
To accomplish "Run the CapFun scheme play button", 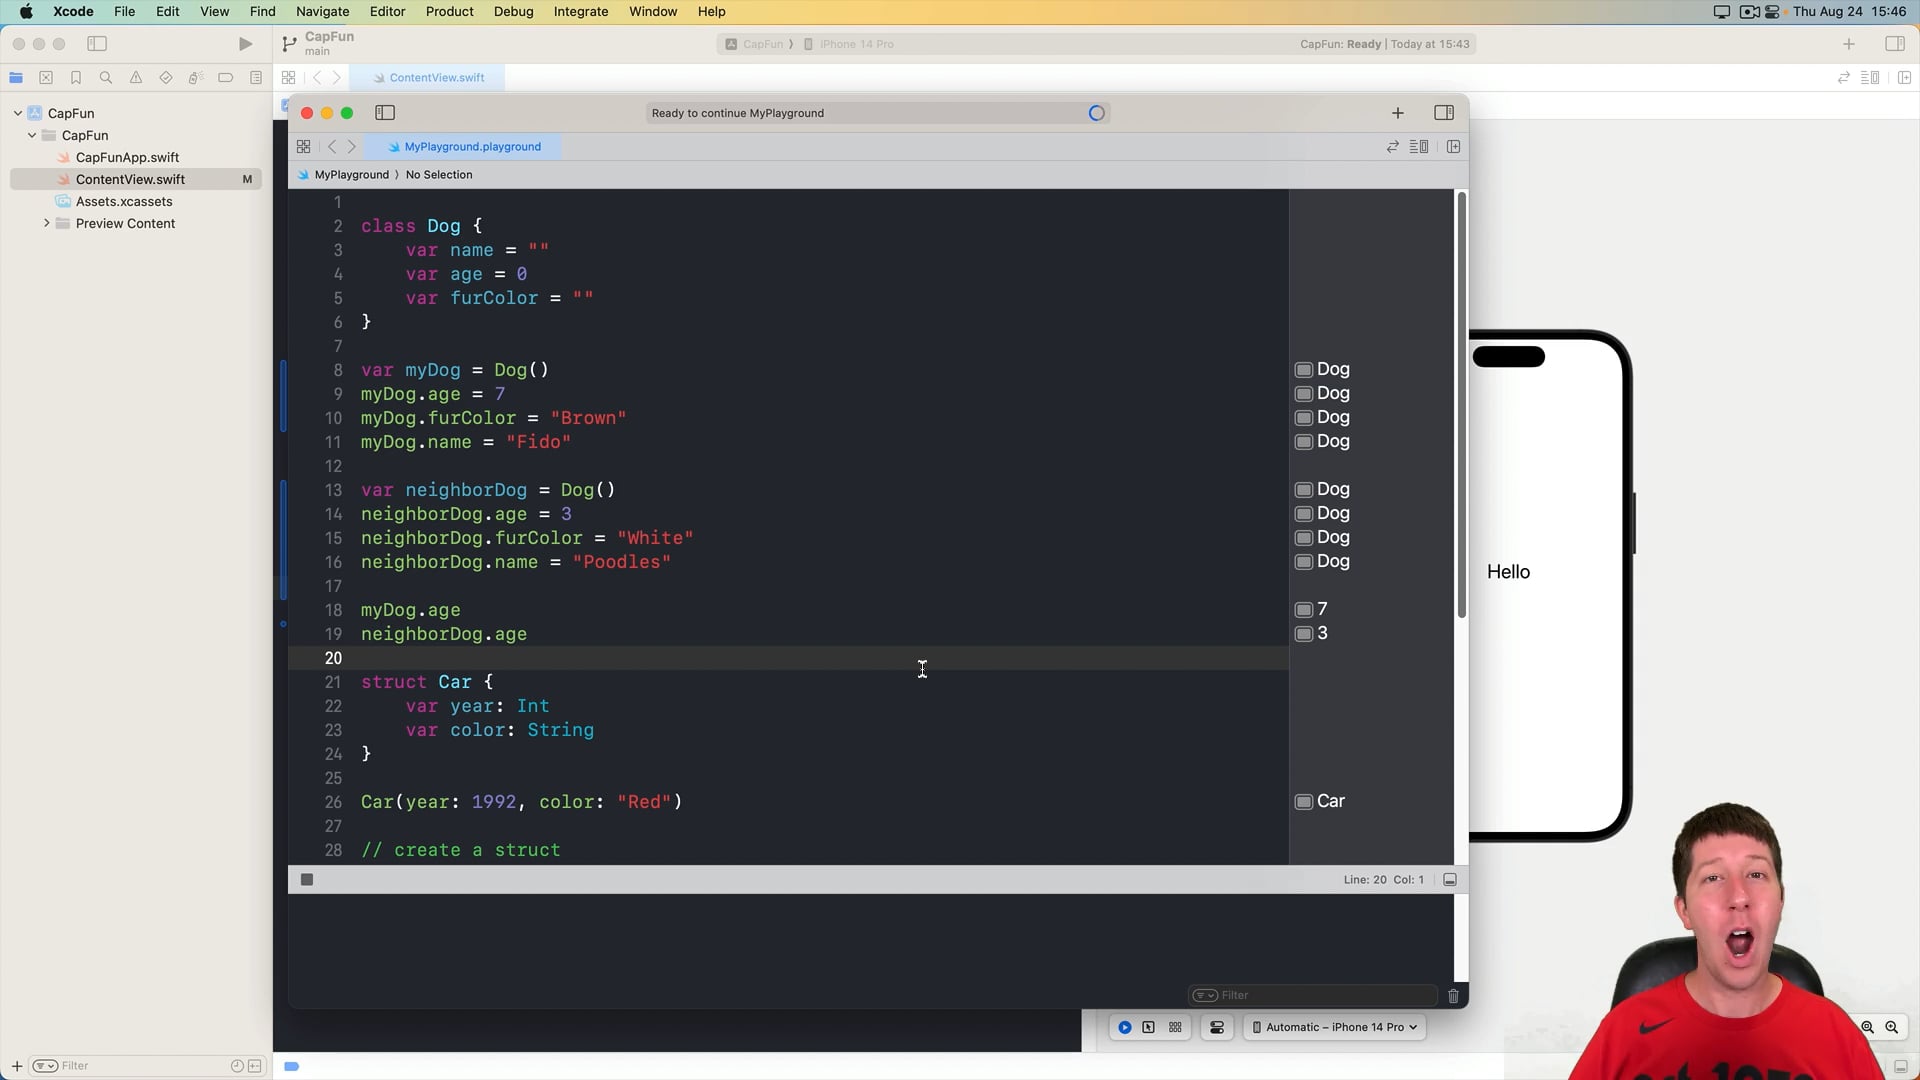I will tap(245, 44).
